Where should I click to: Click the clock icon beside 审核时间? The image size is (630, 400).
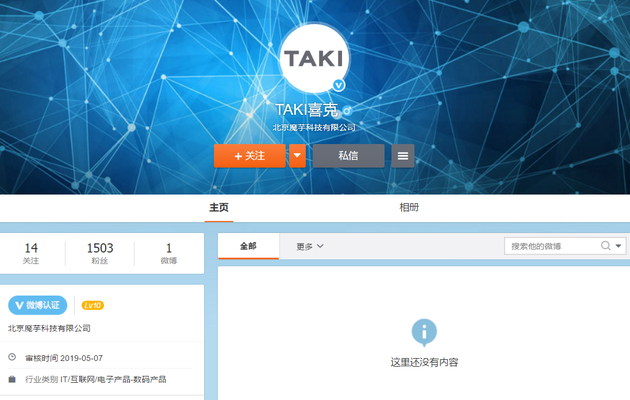click(12, 357)
